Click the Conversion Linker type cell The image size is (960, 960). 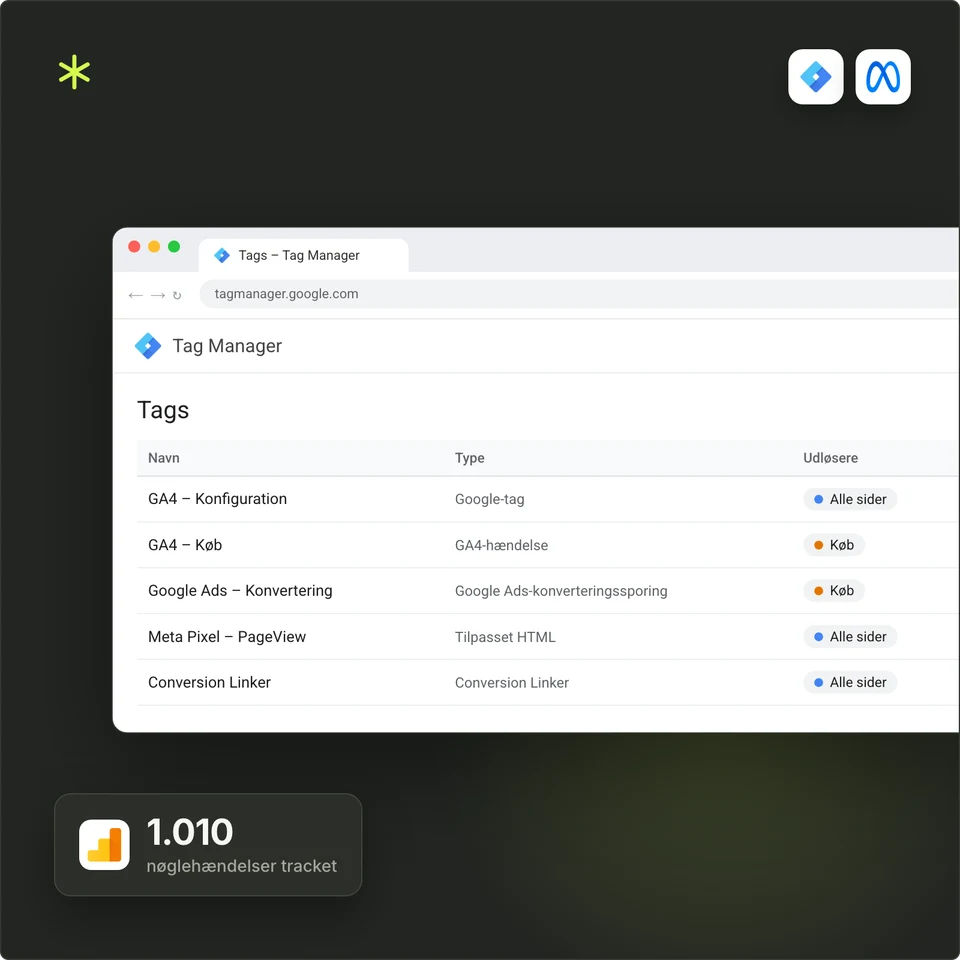point(512,683)
